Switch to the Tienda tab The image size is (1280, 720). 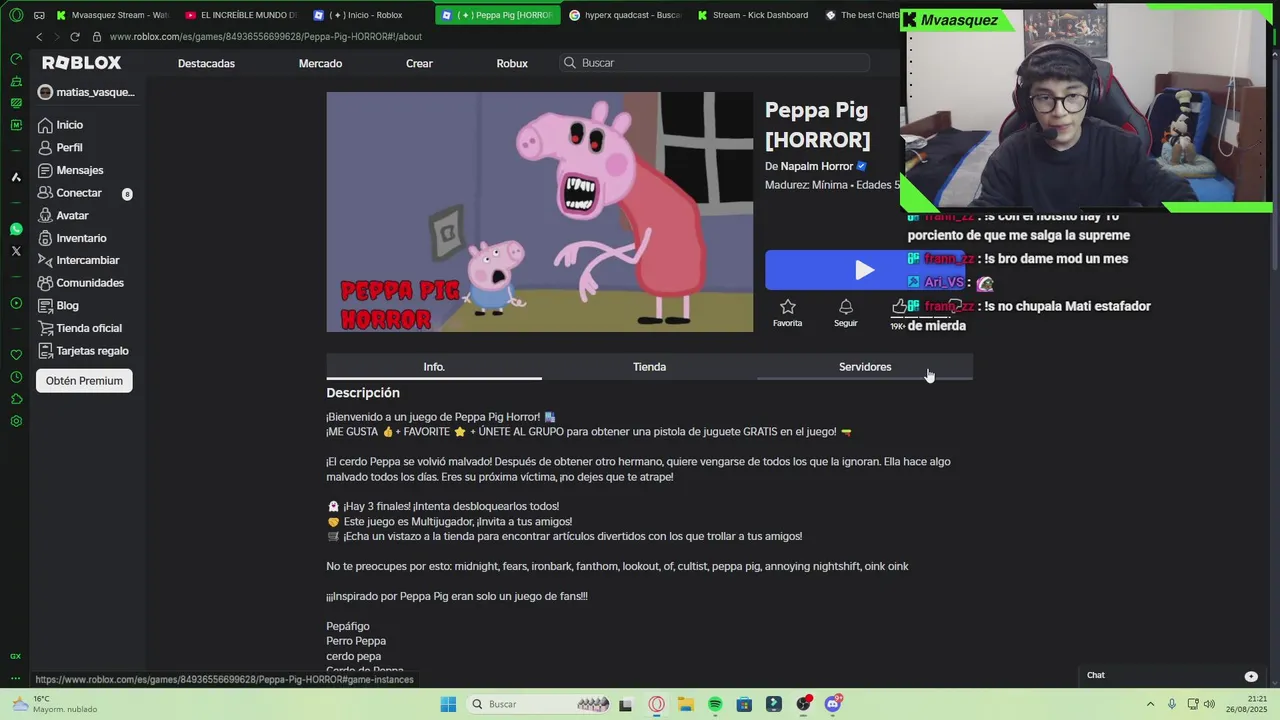[x=649, y=367]
